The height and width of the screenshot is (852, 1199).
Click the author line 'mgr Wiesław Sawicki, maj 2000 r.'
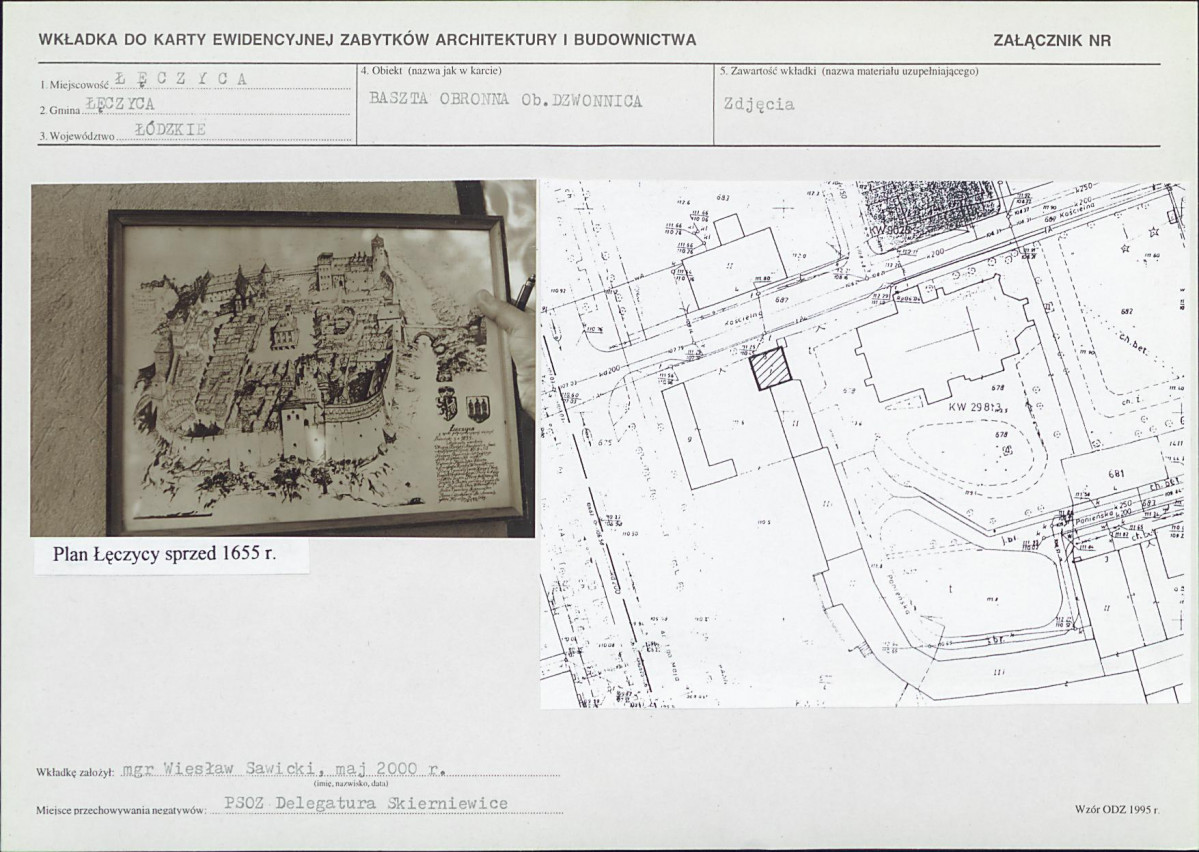click(x=284, y=769)
